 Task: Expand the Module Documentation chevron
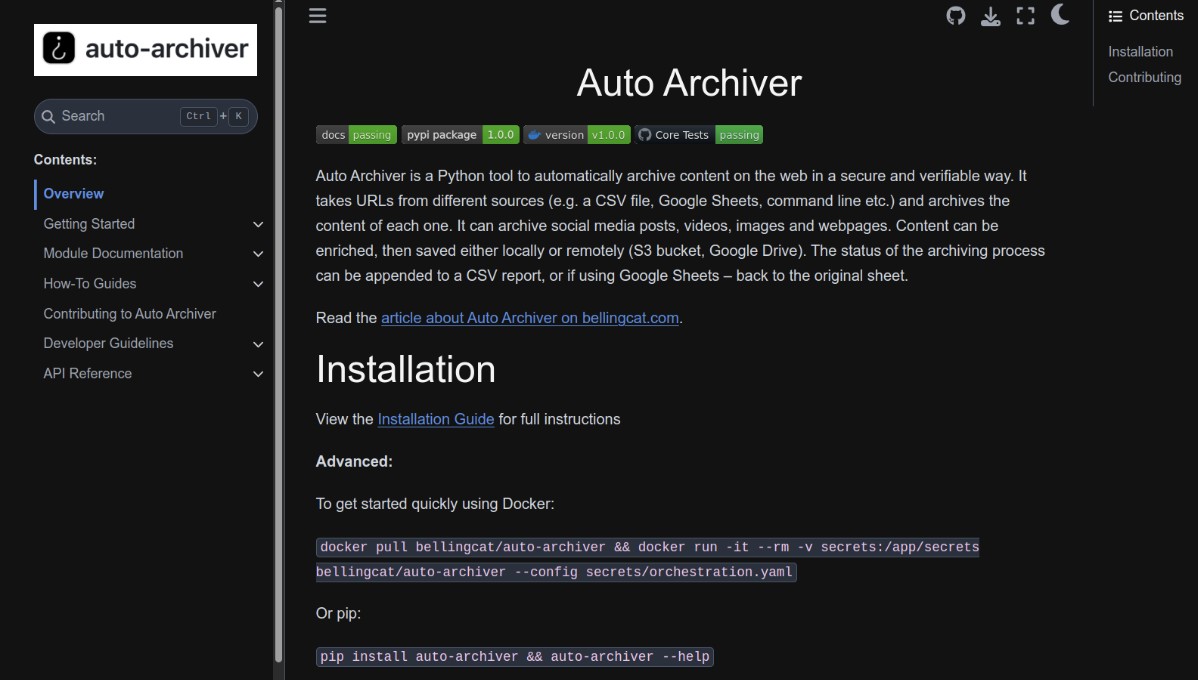tap(258, 254)
